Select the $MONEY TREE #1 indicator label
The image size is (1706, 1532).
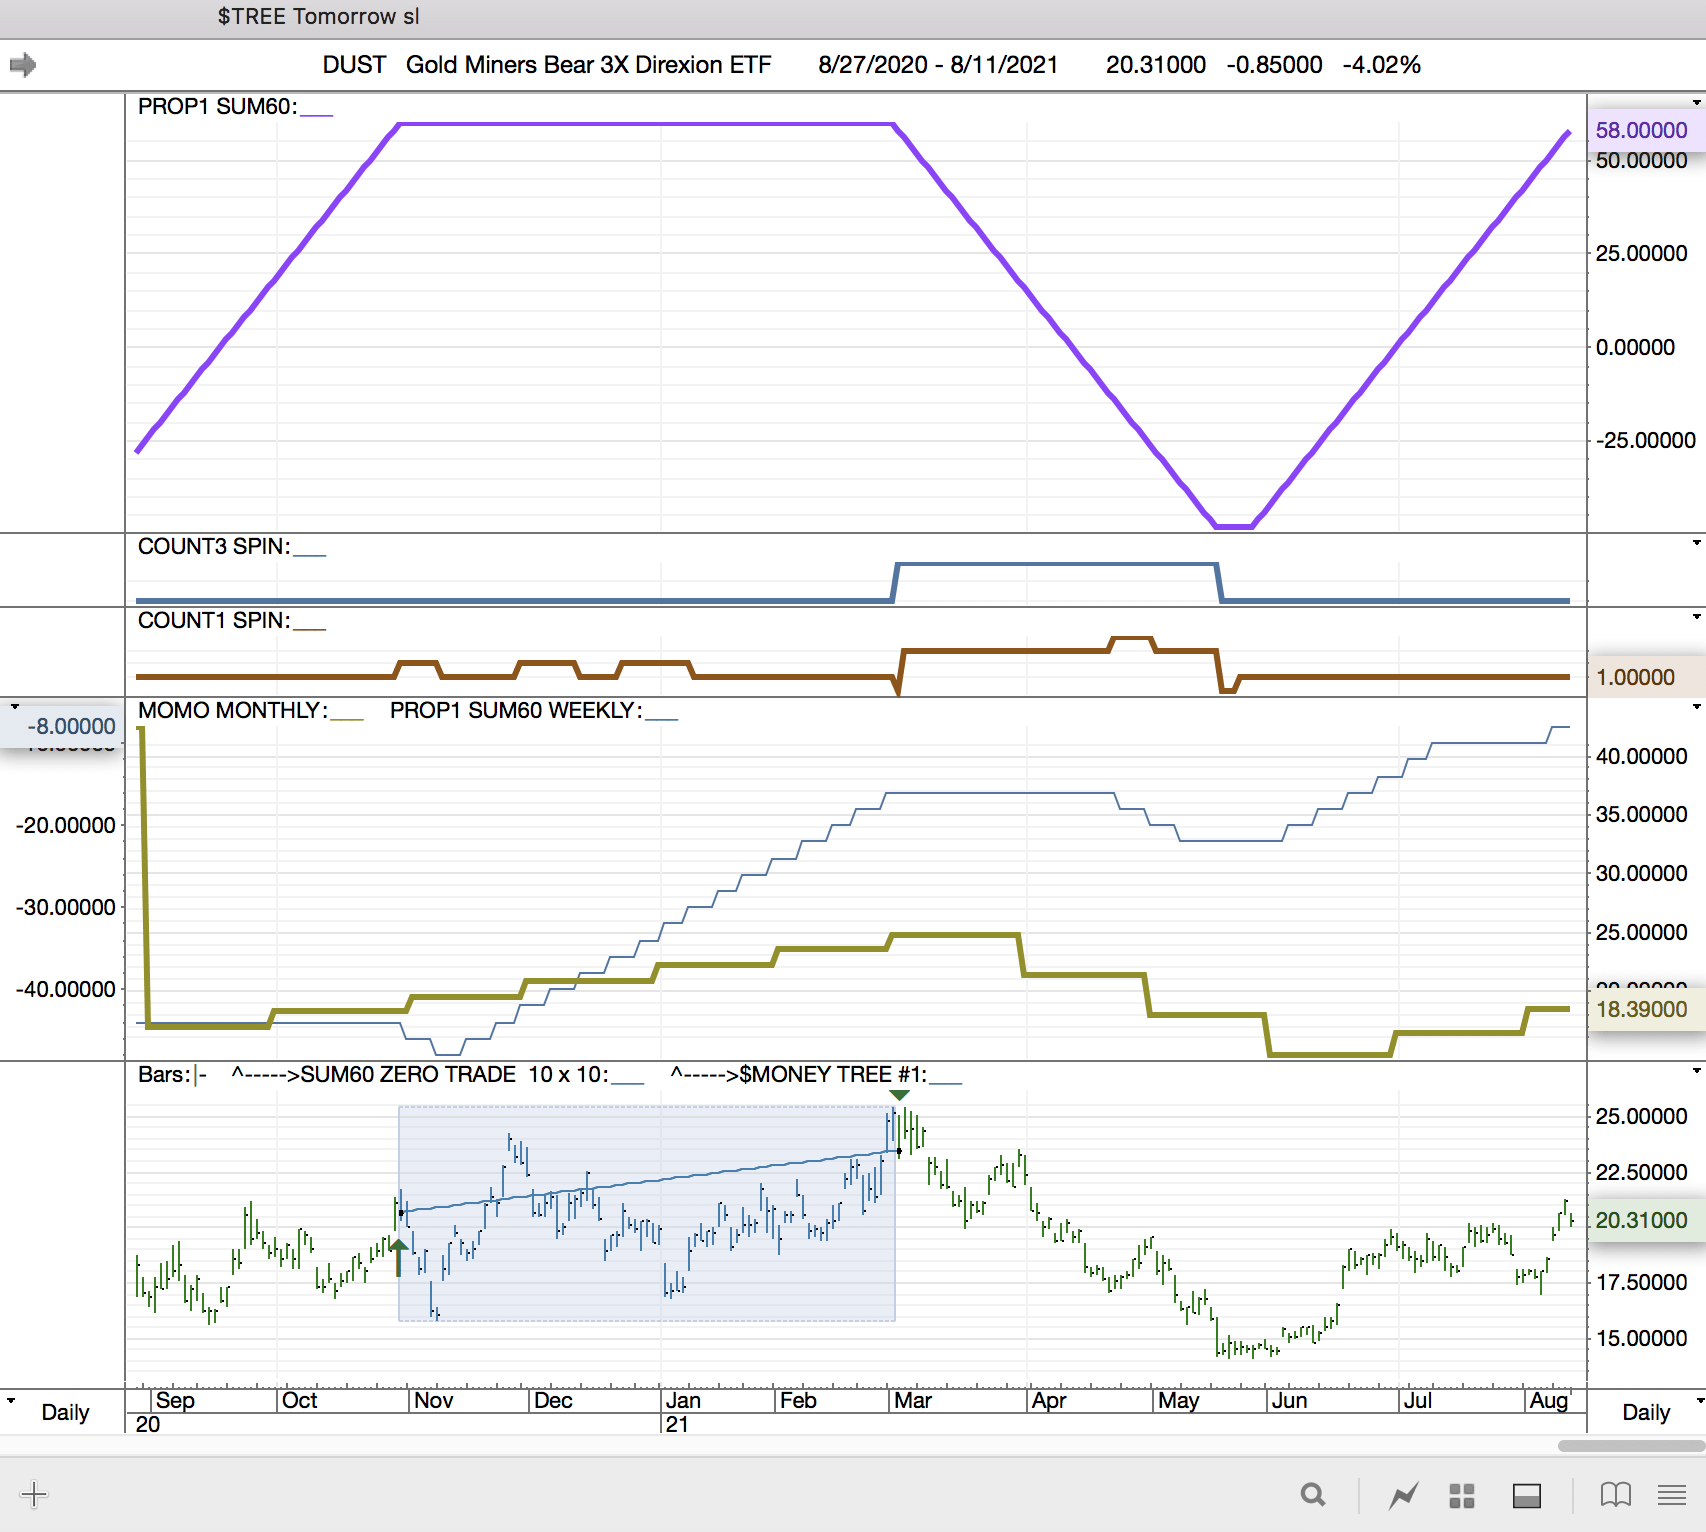click(x=799, y=1074)
